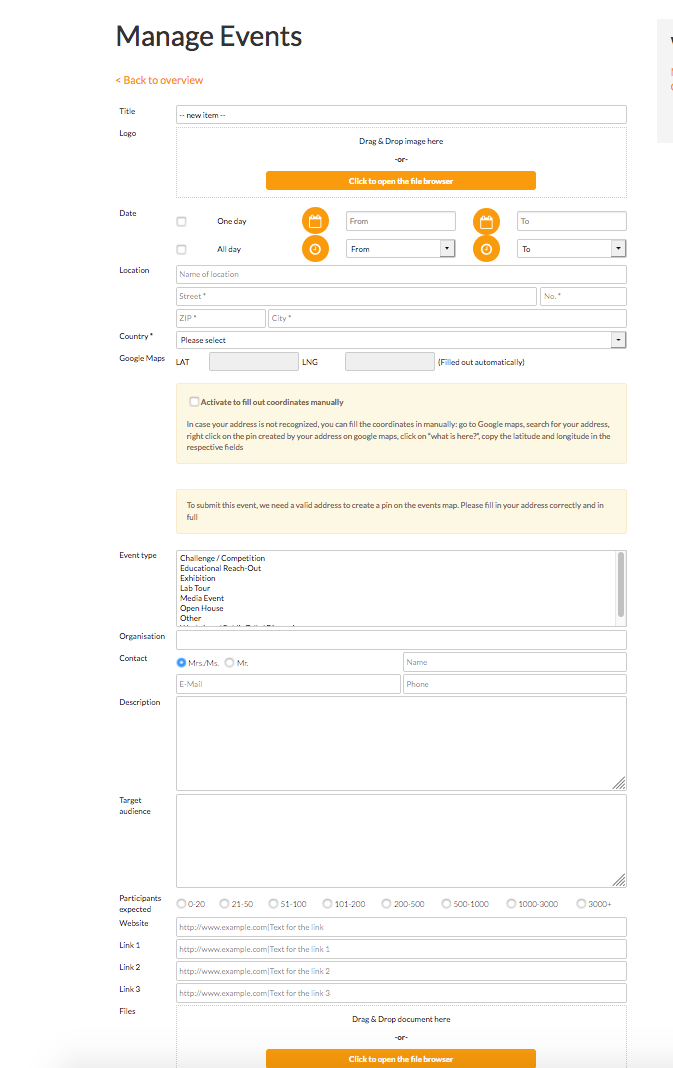Expand the Country Please select dropdown
Screen dimensions: 673x1068
[x=401, y=340]
